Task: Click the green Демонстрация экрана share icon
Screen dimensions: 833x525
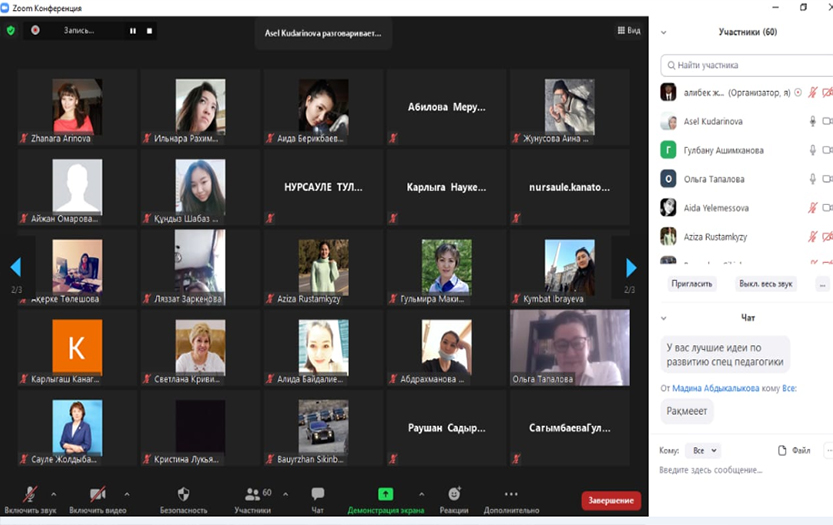Action: click(385, 494)
